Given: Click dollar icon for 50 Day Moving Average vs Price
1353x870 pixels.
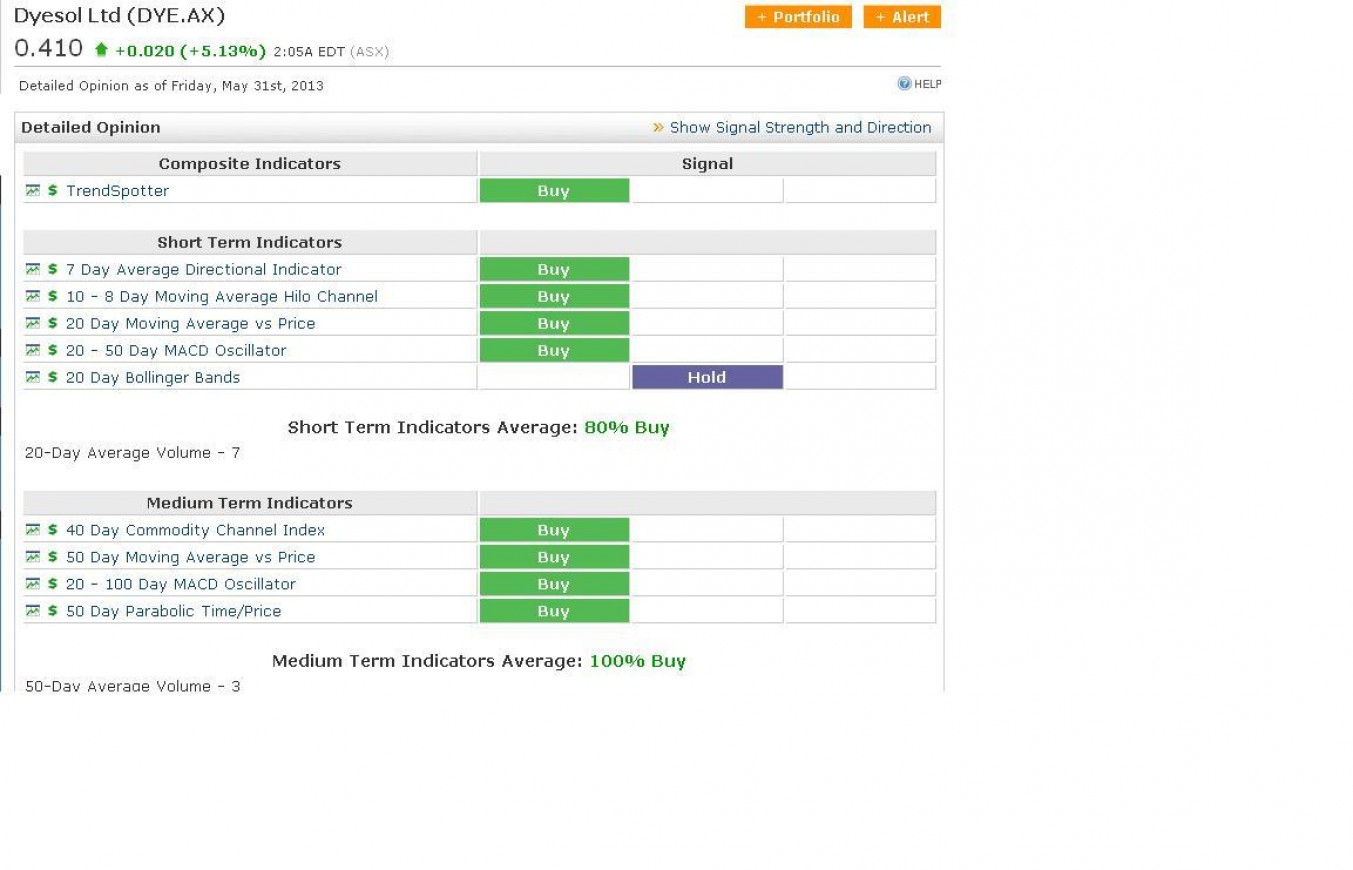Looking at the screenshot, I should tap(53, 557).
